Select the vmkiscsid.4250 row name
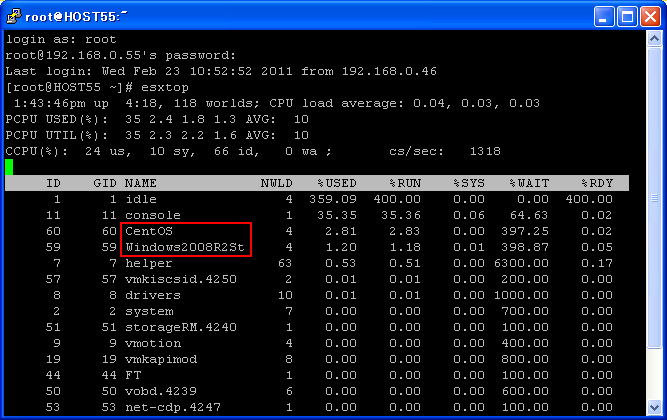This screenshot has width=667, height=420. click(181, 279)
